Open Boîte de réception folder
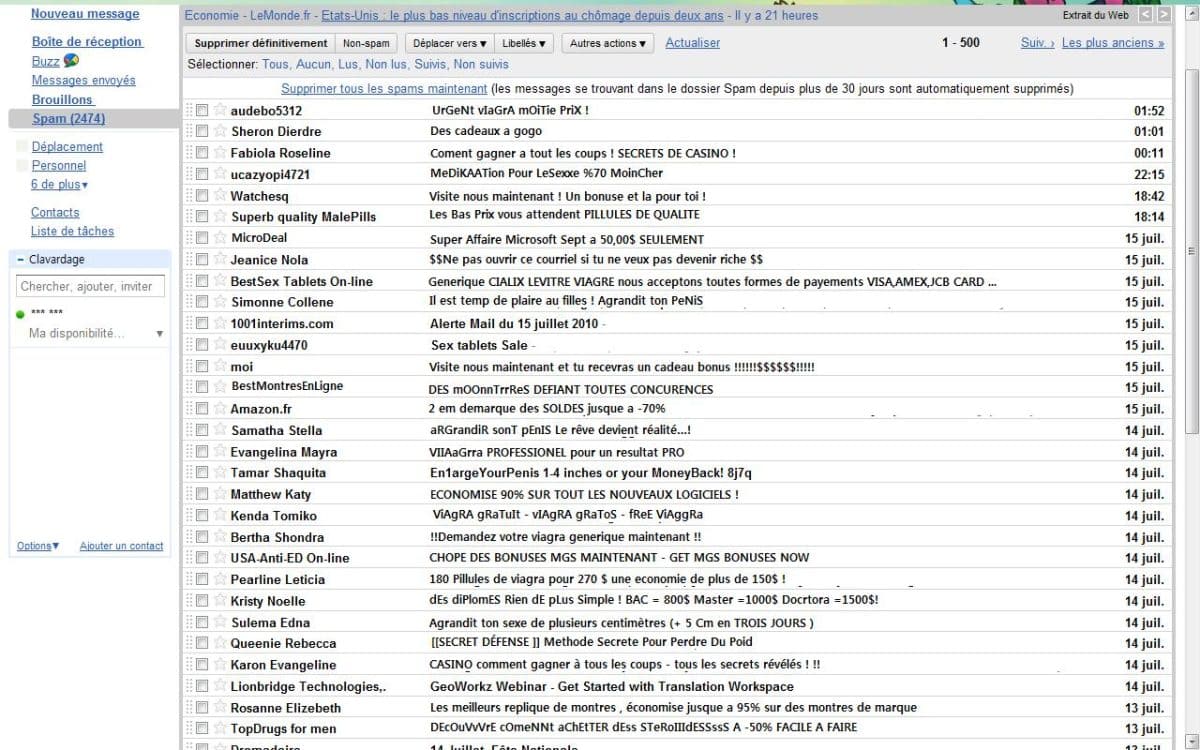 [87, 42]
